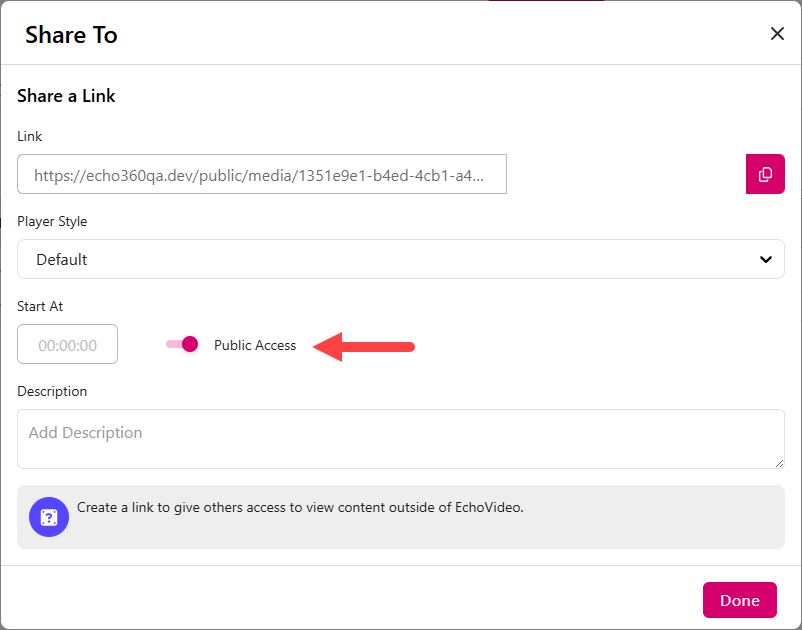Click the Share a Link heading
802x630 pixels.
pos(66,96)
